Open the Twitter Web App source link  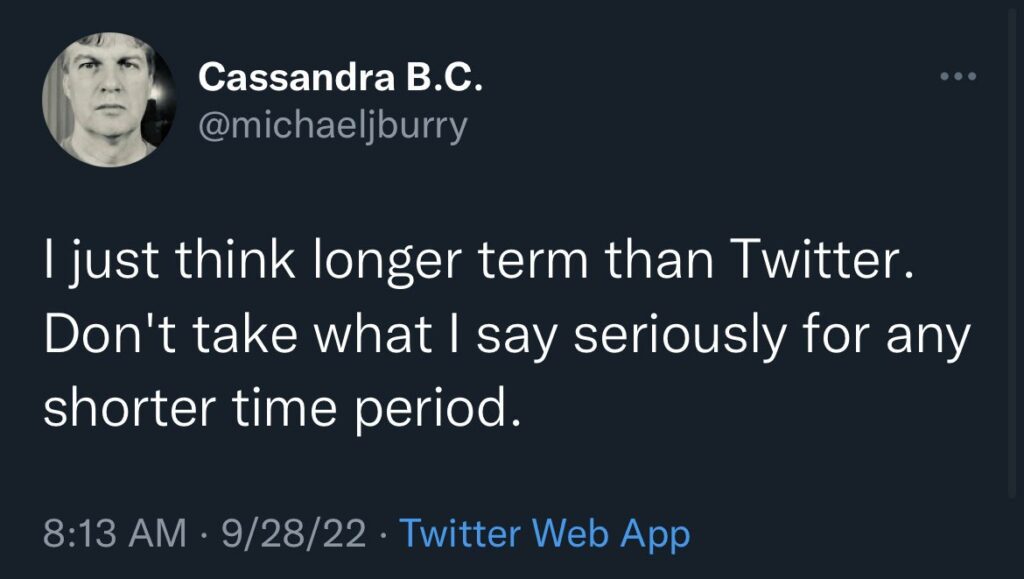coord(545,534)
